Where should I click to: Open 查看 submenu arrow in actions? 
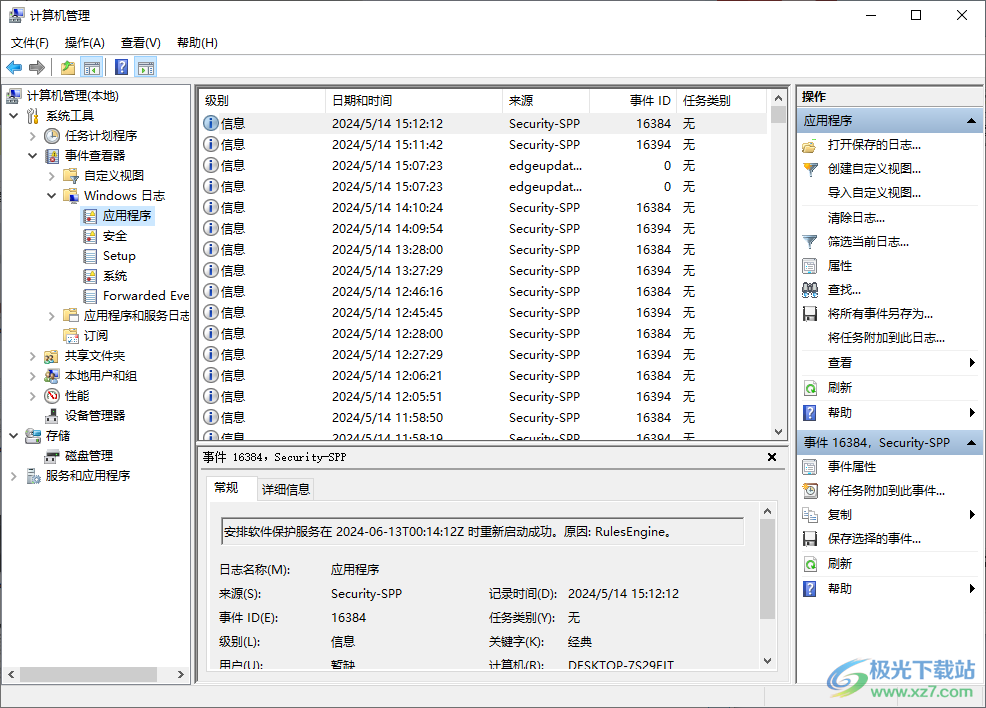[x=972, y=362]
